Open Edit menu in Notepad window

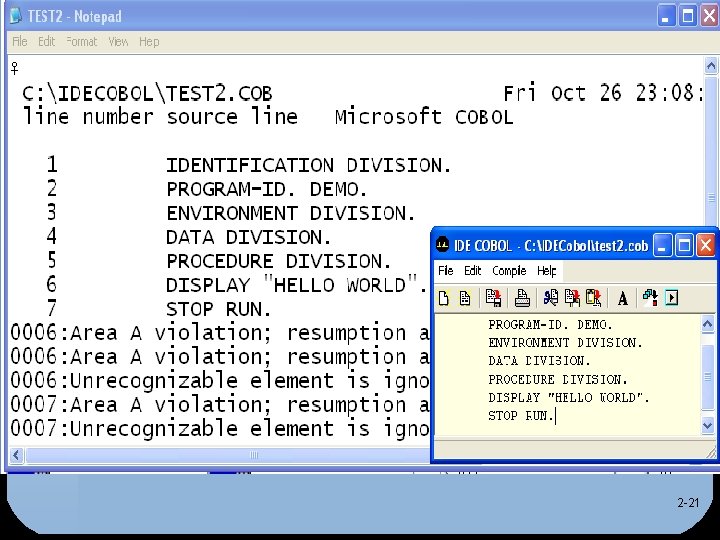pyautogui.click(x=46, y=42)
